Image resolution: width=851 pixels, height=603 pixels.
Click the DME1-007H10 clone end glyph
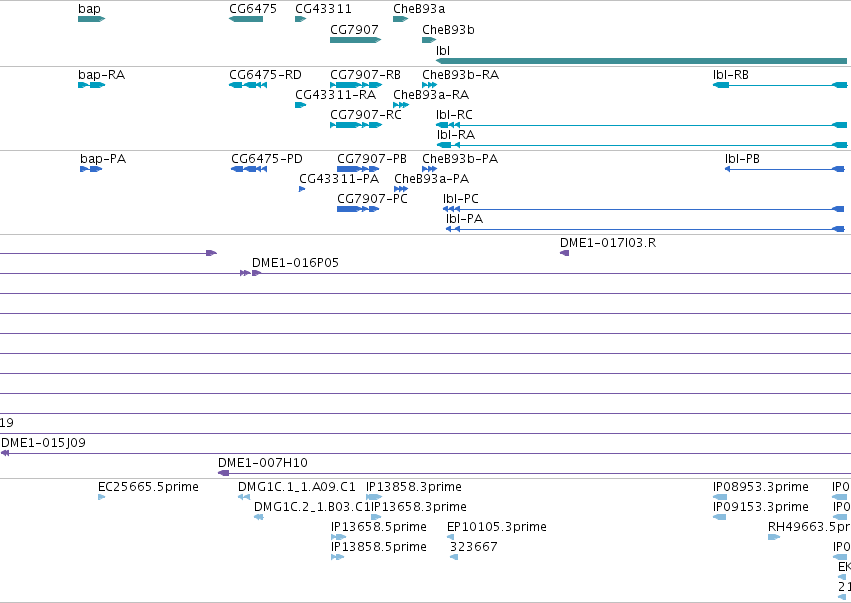(224, 473)
